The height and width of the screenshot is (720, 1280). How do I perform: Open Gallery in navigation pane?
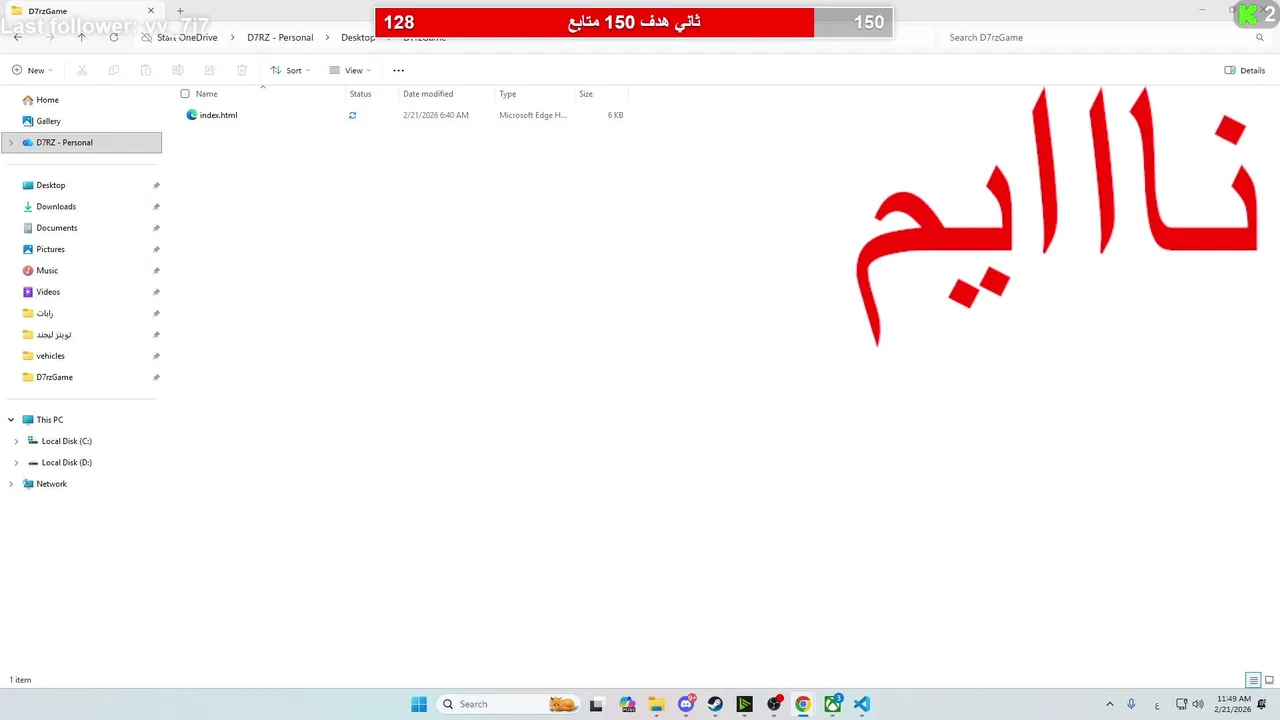pos(48,121)
